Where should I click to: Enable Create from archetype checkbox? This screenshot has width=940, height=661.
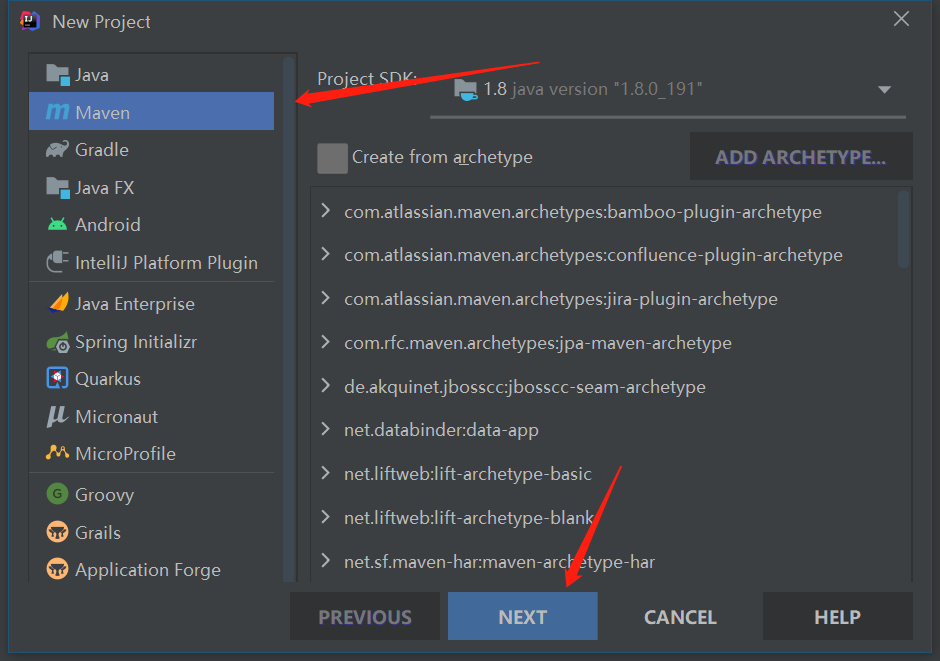pyautogui.click(x=332, y=158)
